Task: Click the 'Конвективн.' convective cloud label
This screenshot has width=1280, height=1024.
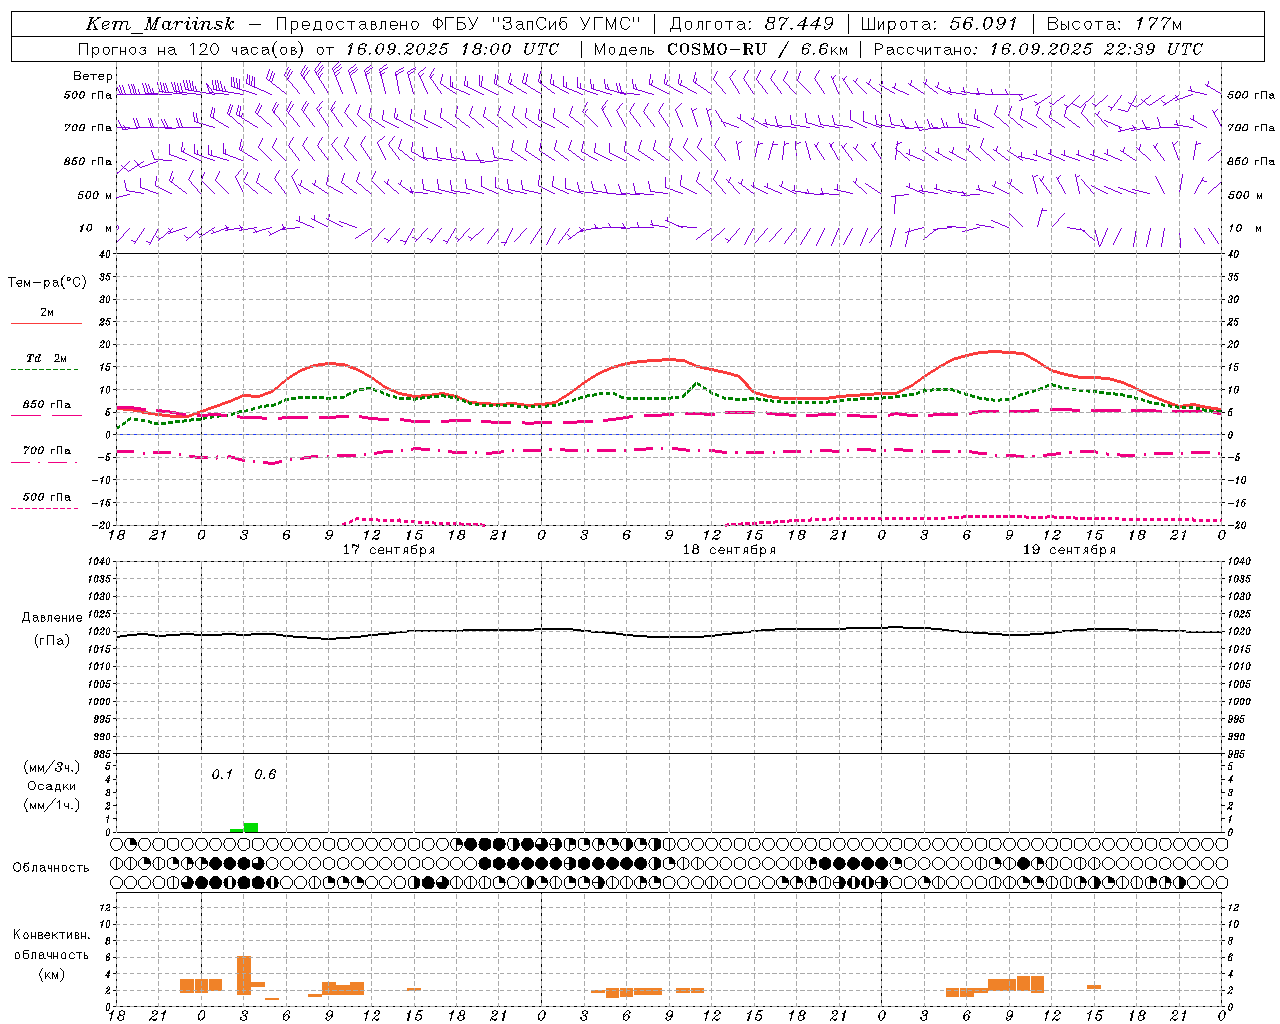Action: [52, 935]
